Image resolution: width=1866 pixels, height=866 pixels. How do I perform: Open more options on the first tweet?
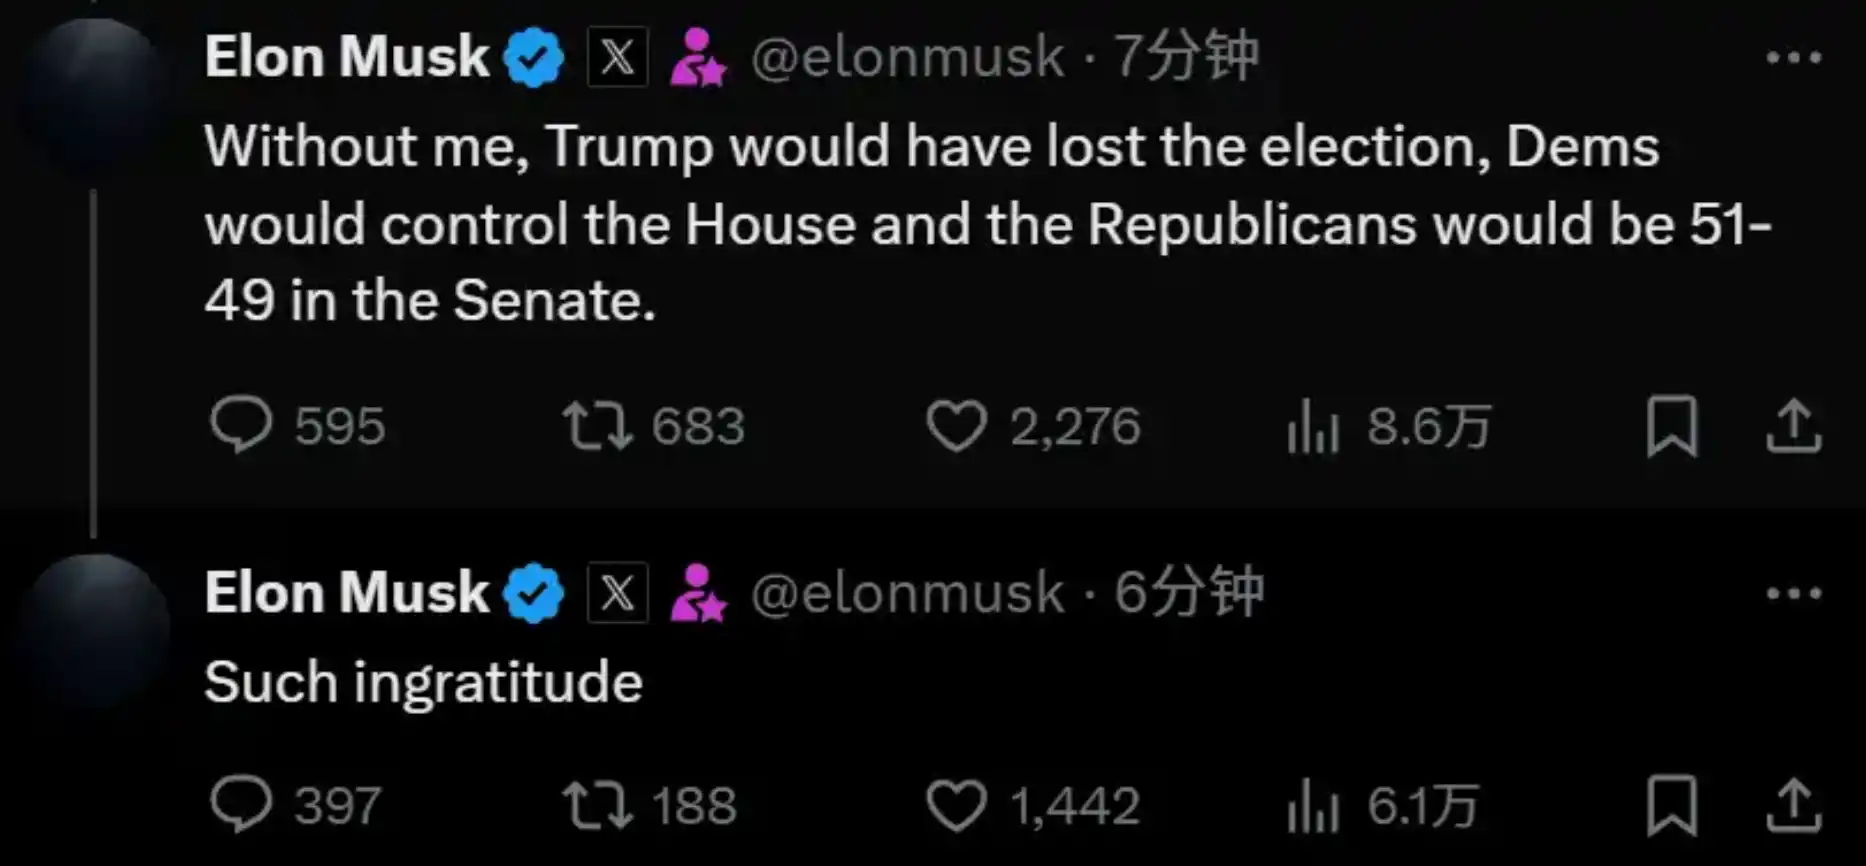point(1794,58)
